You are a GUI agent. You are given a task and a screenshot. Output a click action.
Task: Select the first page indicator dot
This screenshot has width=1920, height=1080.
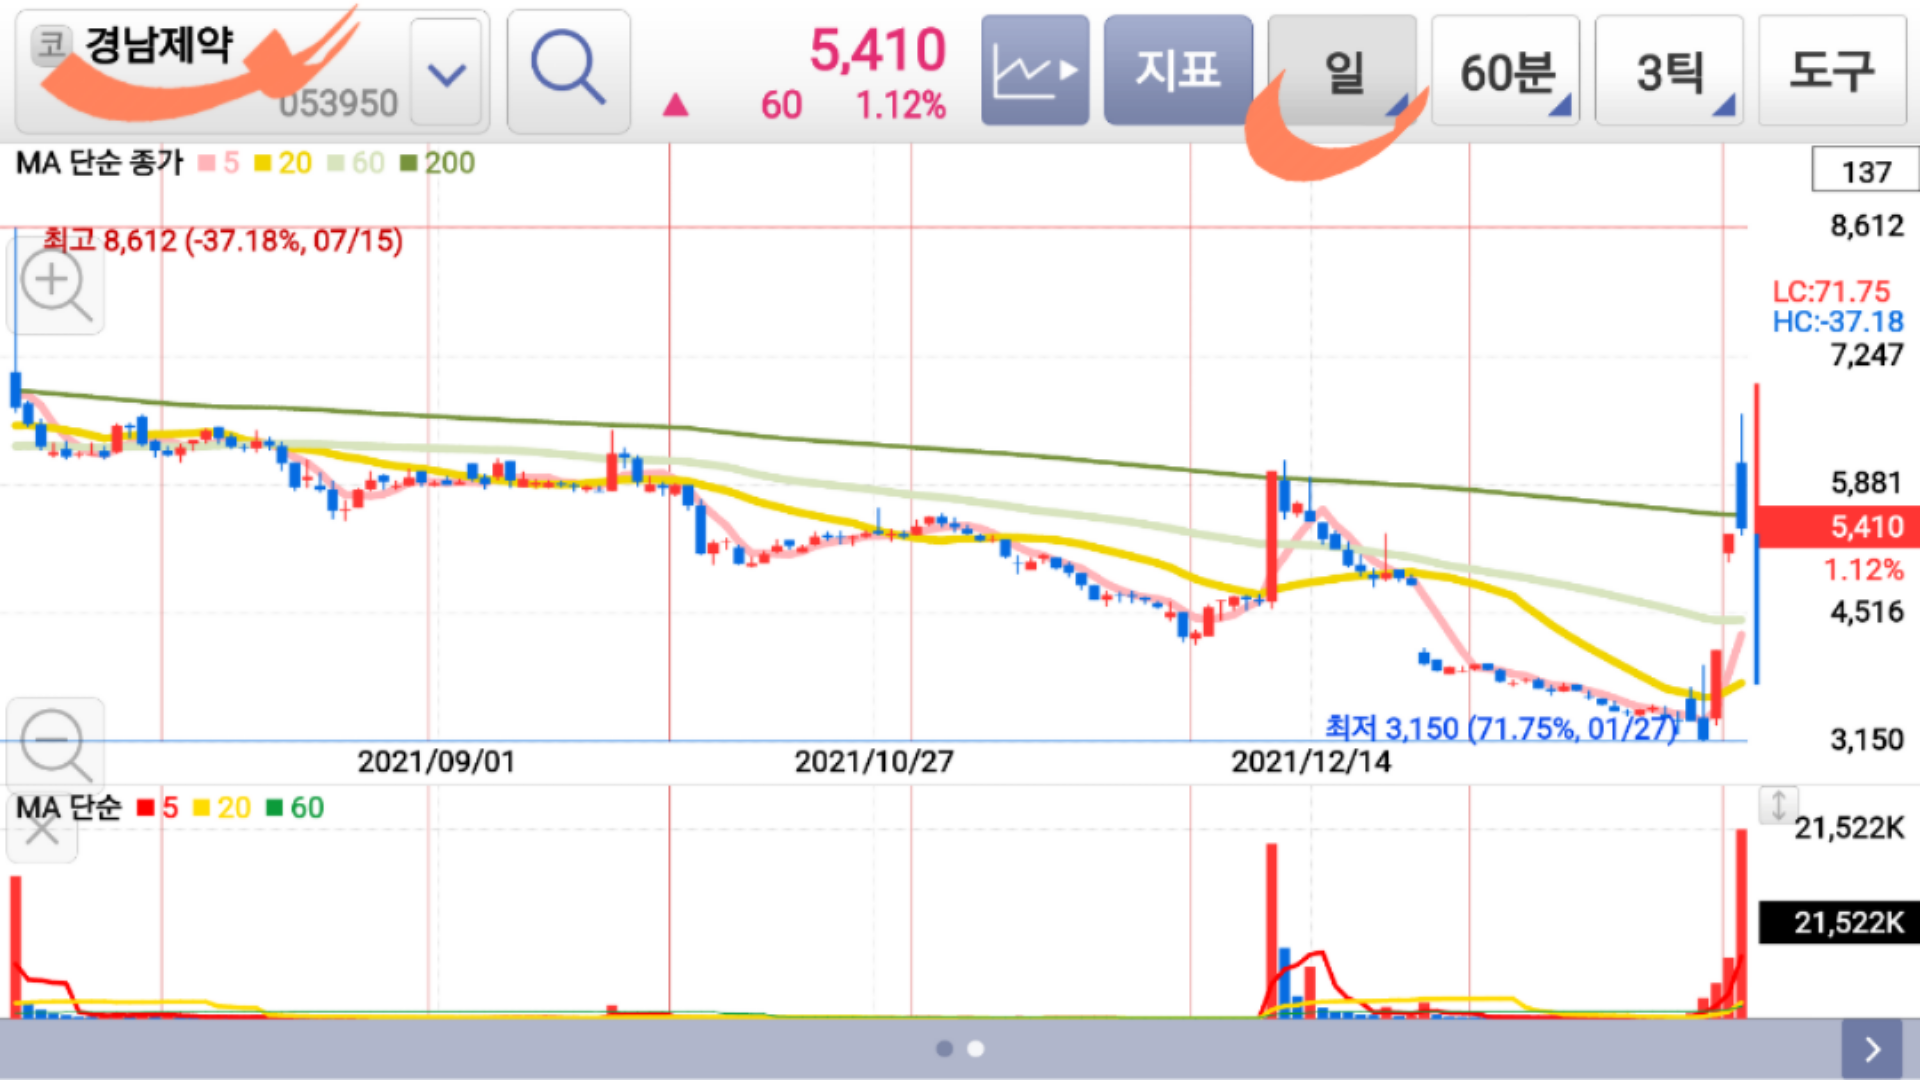pos(944,1049)
